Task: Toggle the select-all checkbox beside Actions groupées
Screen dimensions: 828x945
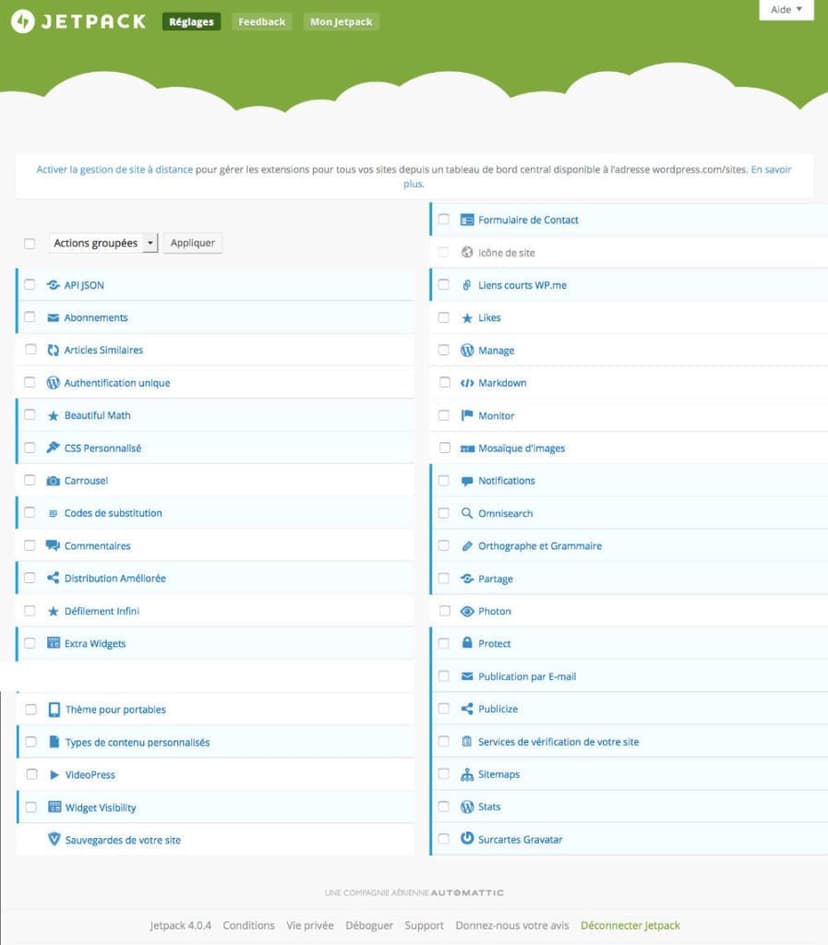Action: tap(30, 243)
